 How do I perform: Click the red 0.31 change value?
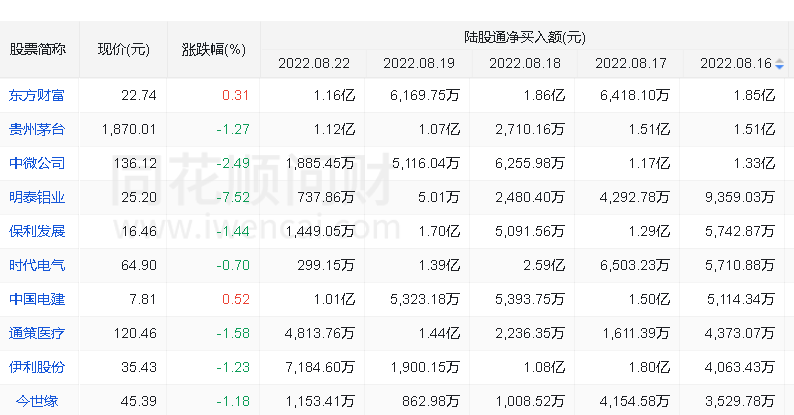coord(235,95)
